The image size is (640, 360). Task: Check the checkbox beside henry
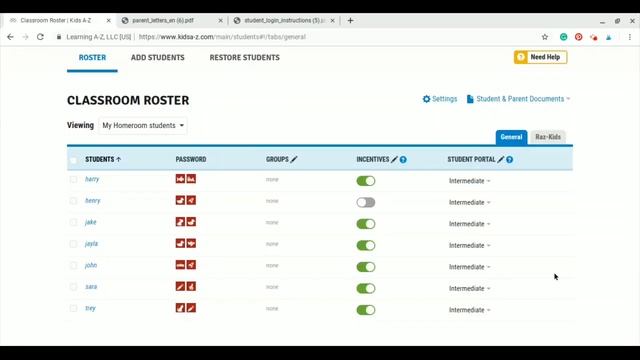[x=73, y=201]
